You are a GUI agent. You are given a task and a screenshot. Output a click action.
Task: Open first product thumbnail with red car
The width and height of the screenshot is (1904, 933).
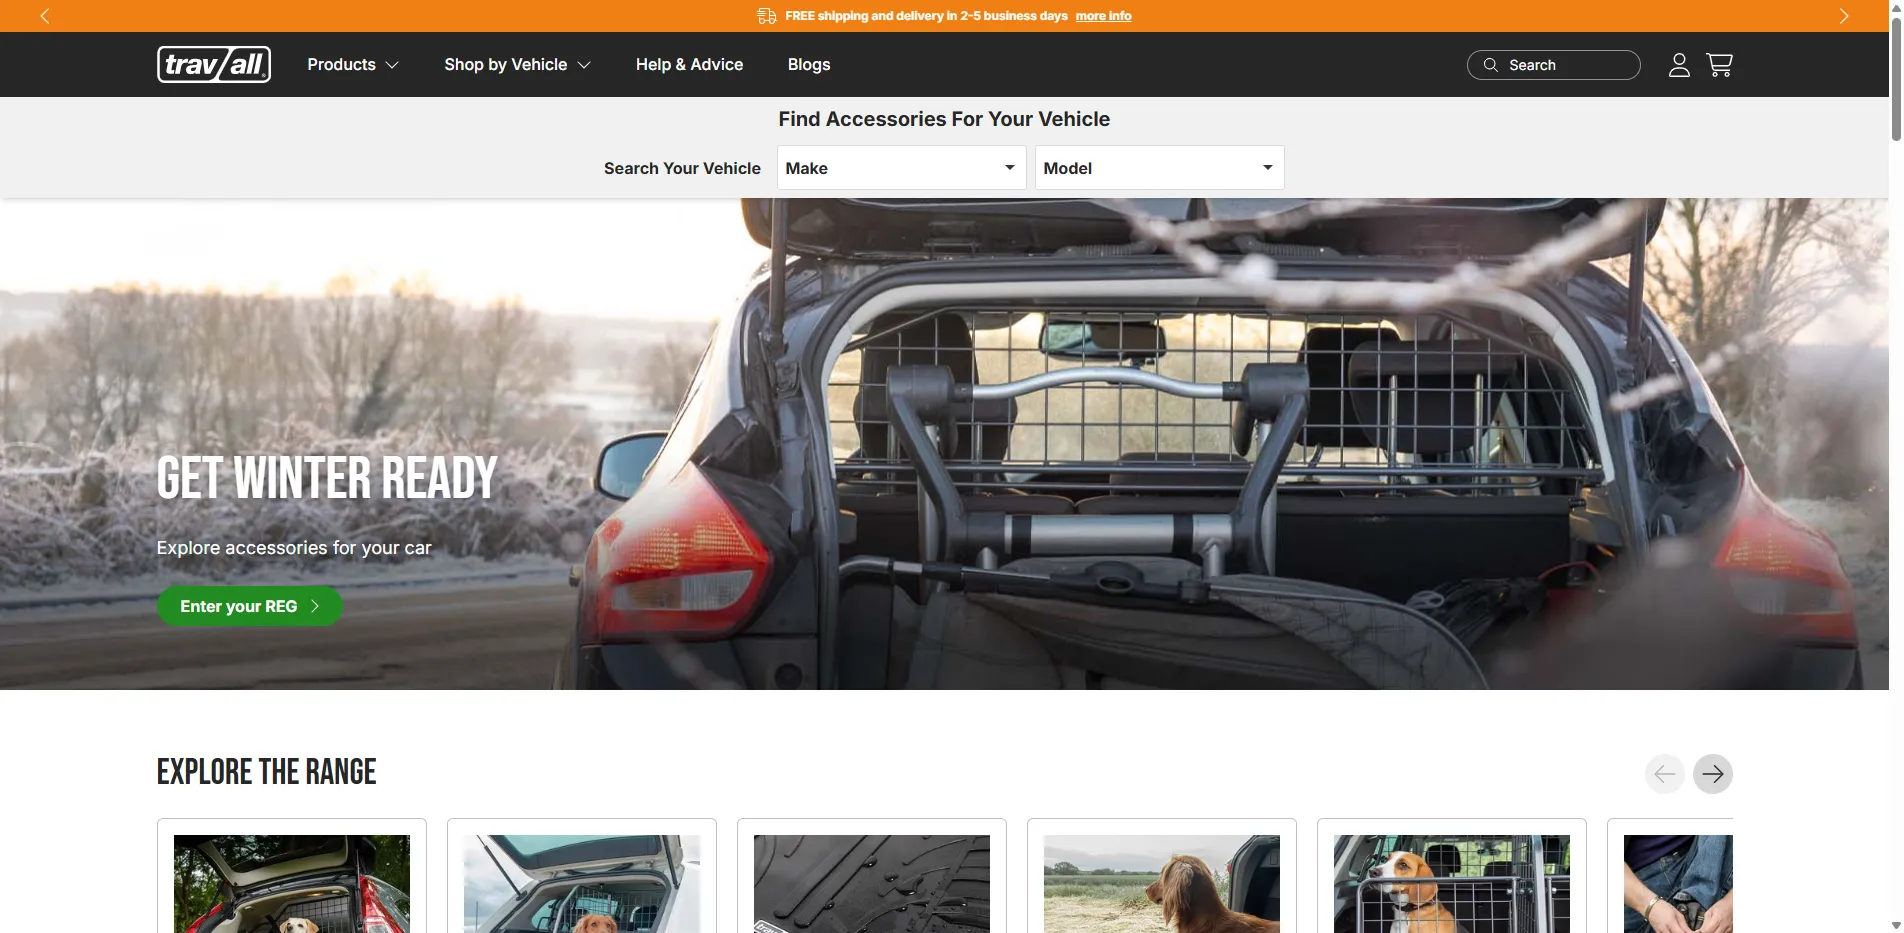292,883
